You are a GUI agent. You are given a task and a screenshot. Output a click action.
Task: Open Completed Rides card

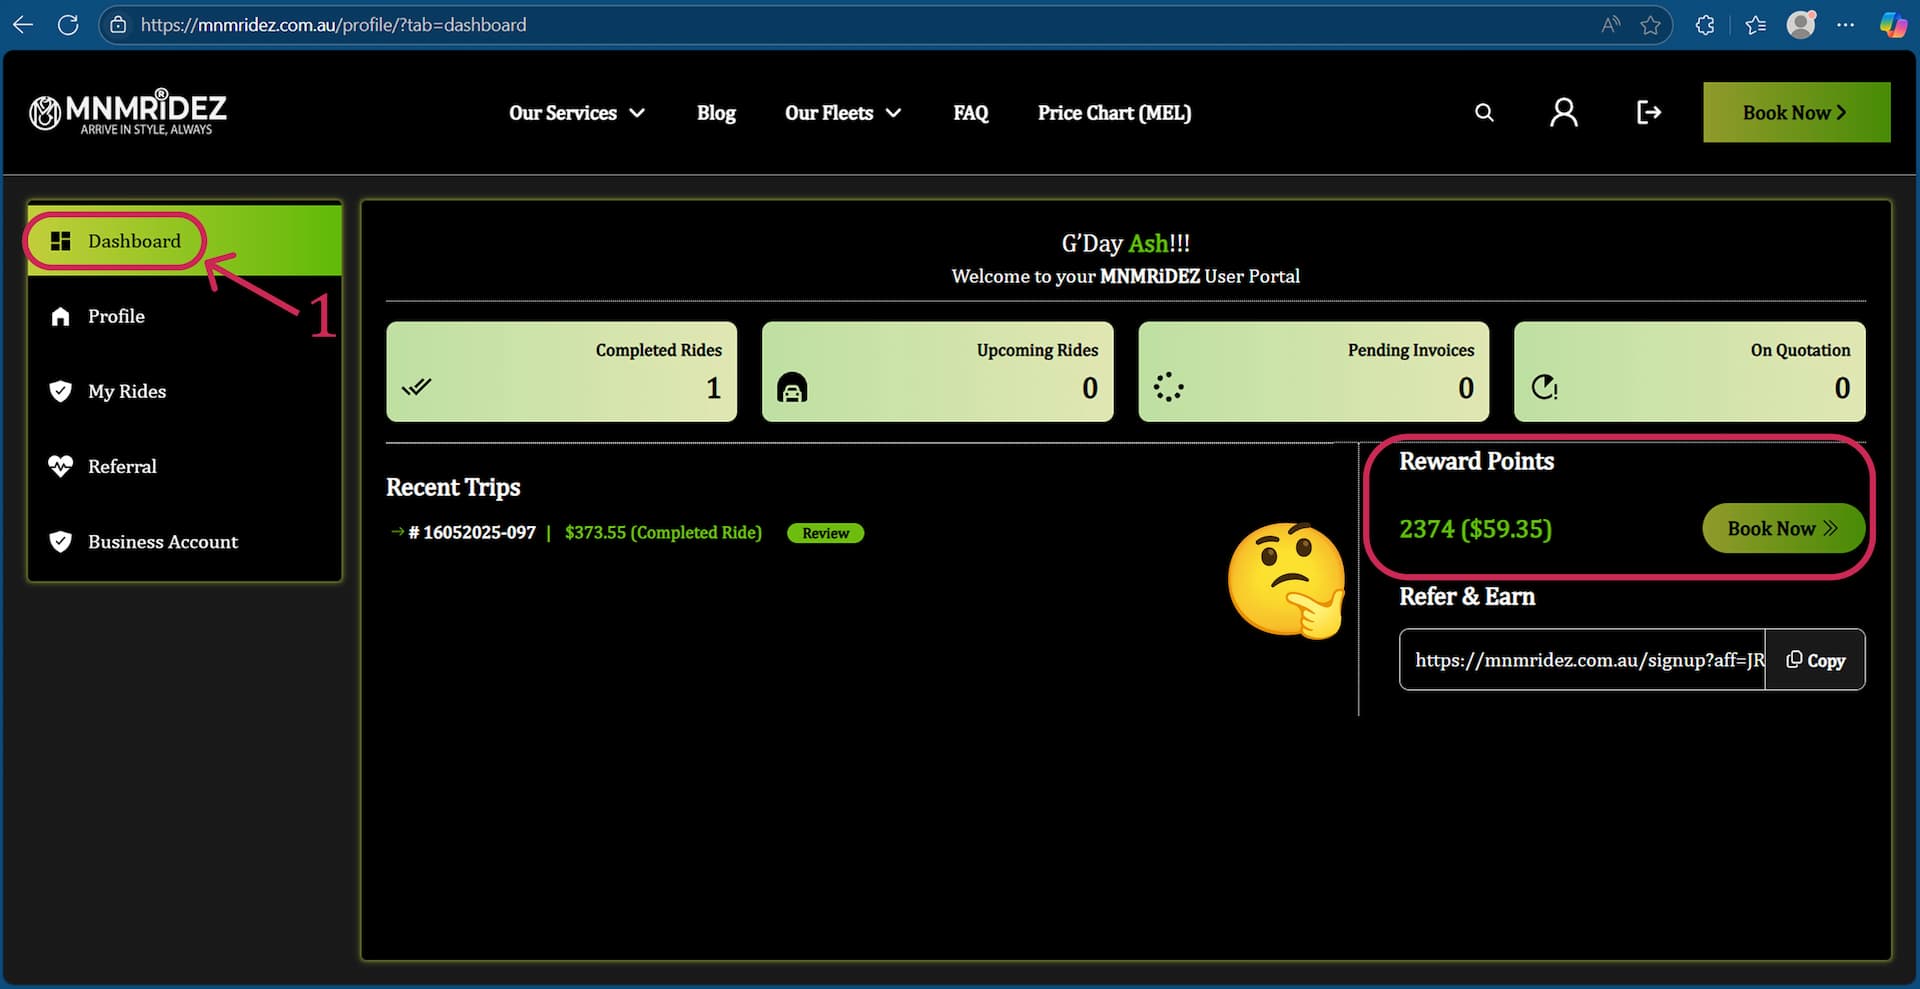tap(561, 371)
